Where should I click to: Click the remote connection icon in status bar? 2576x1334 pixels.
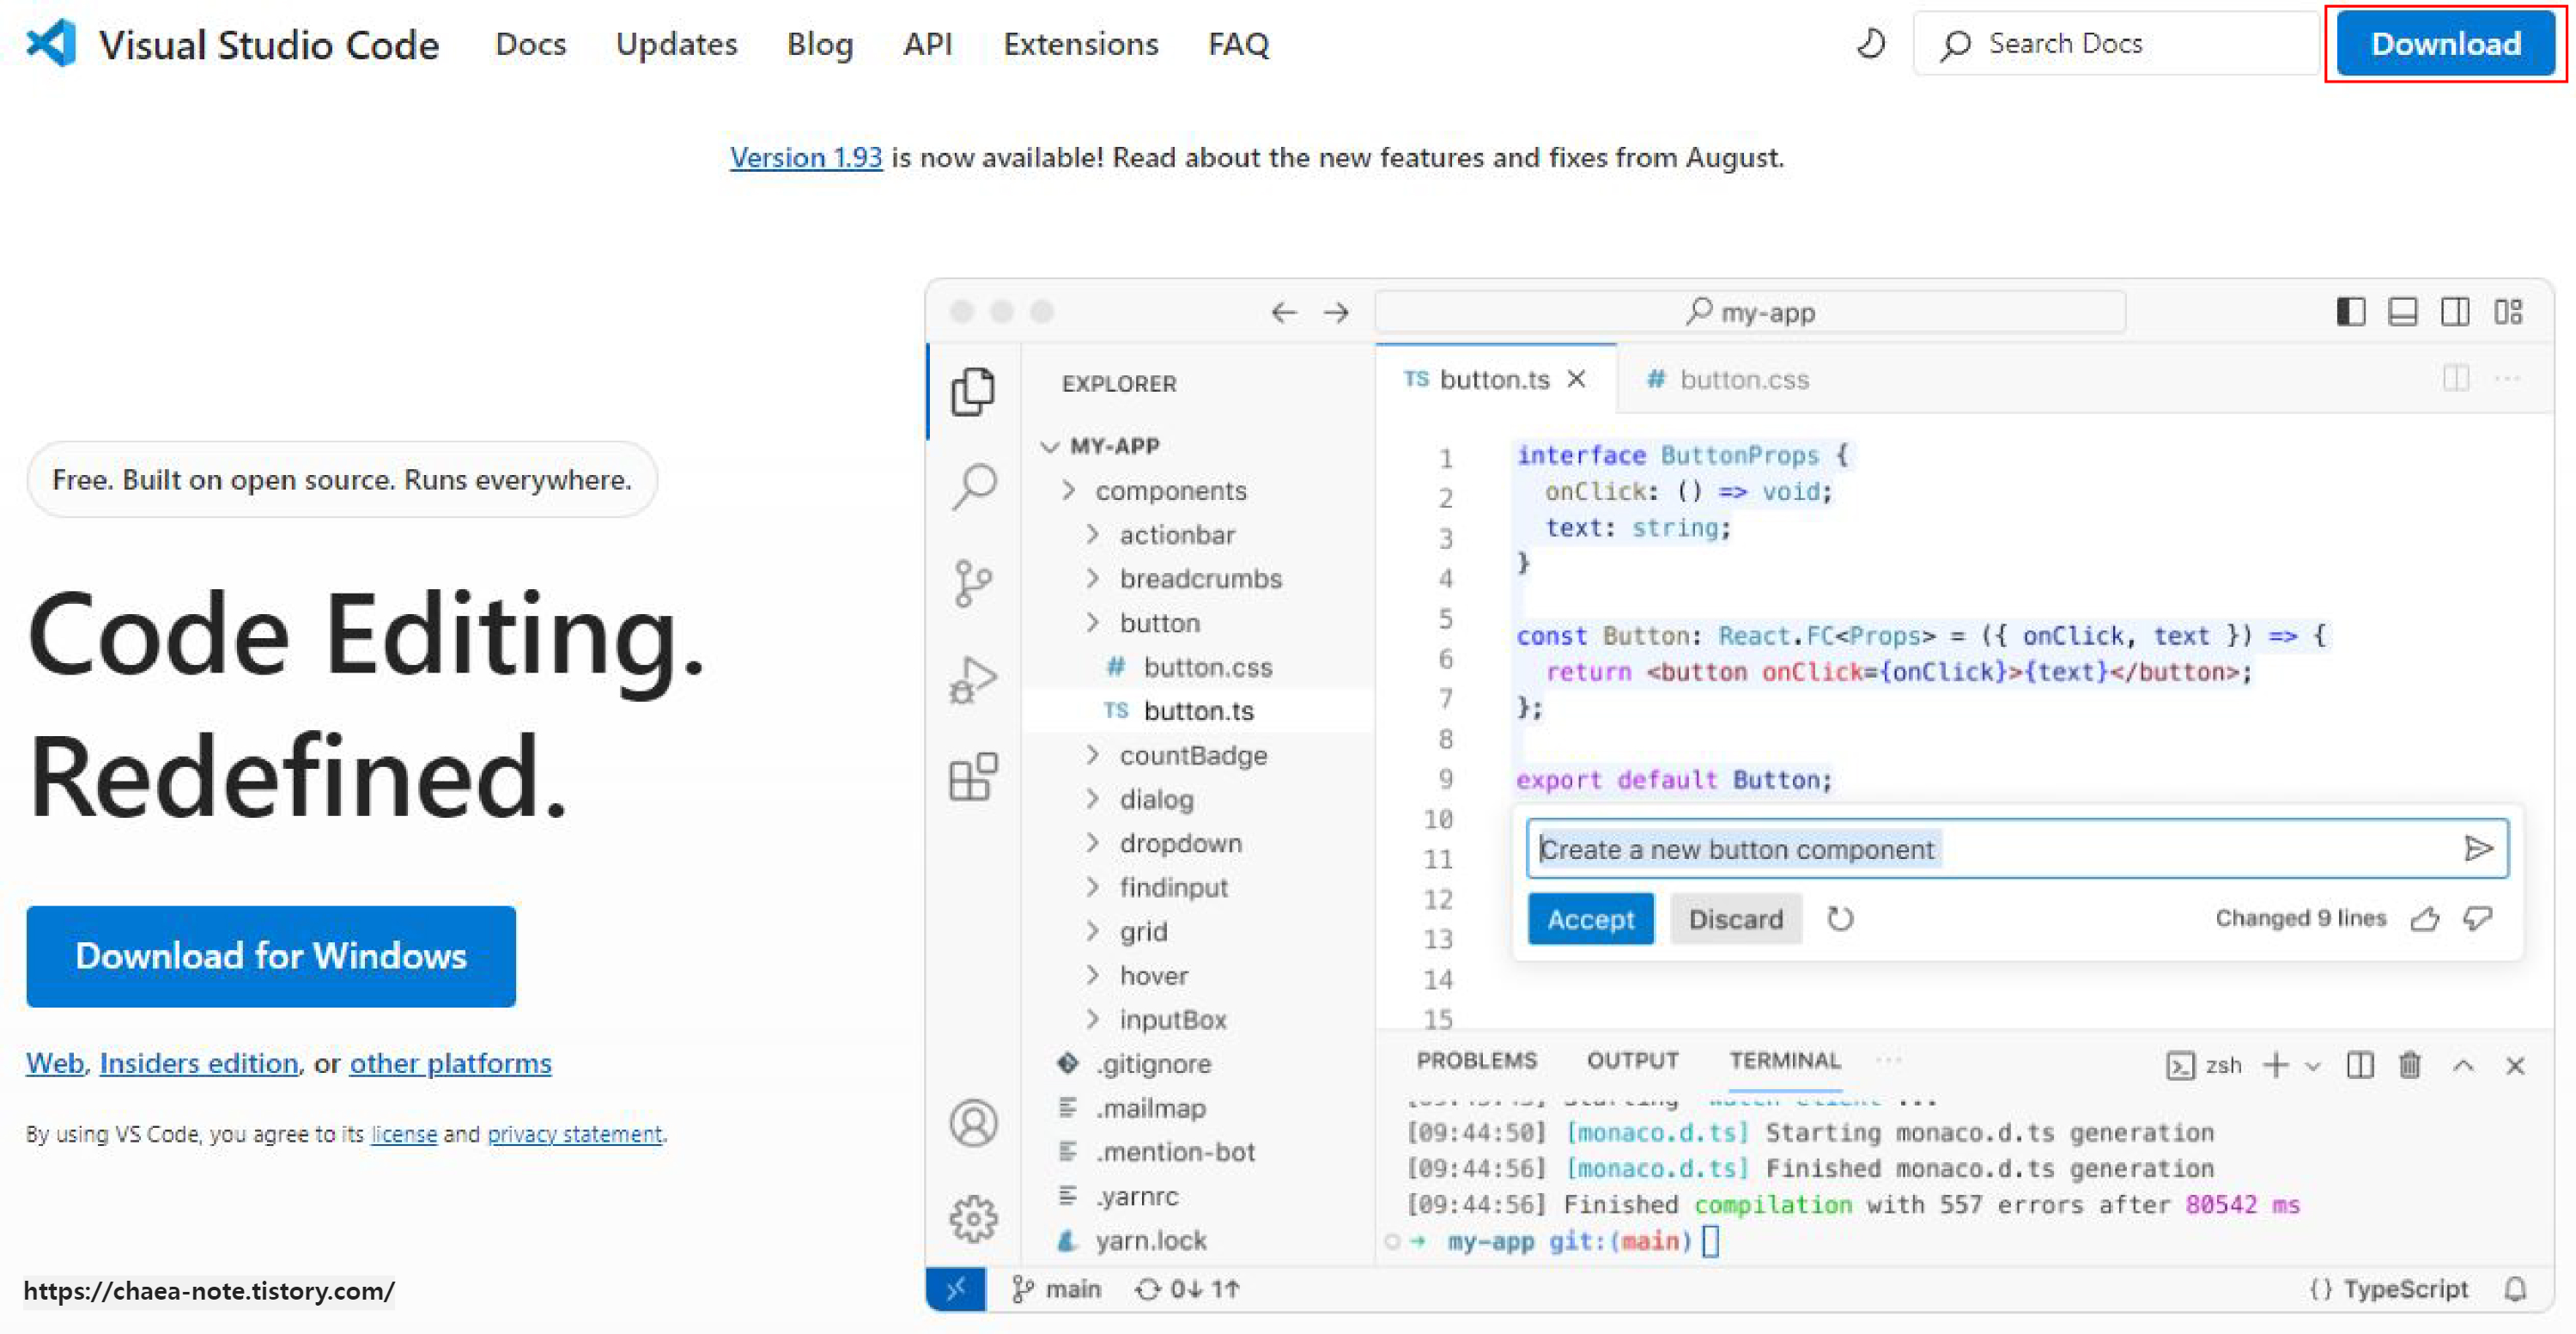tap(956, 1289)
